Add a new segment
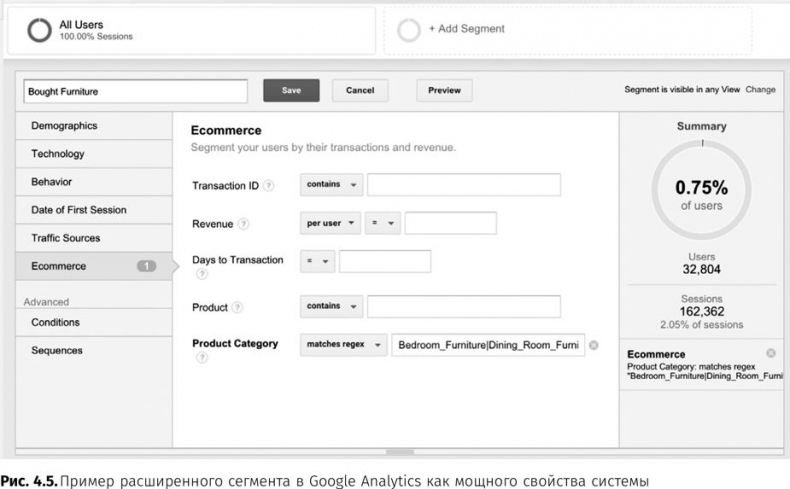This screenshot has height=489, width=790. (x=466, y=30)
